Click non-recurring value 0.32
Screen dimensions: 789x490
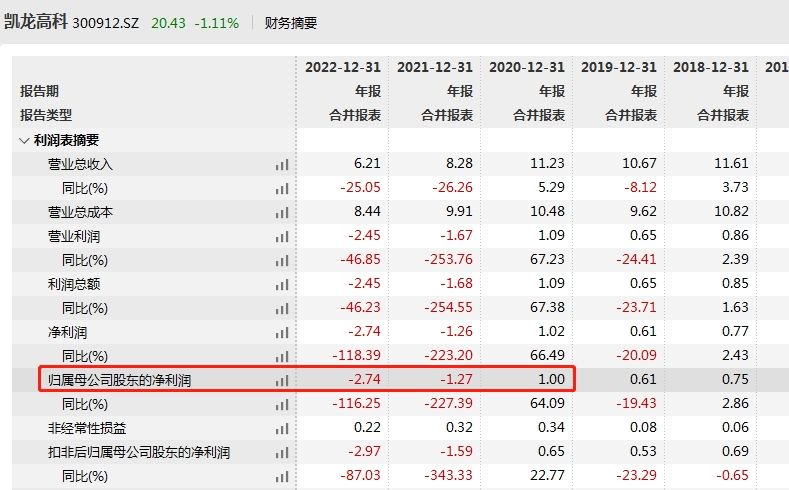[459, 428]
